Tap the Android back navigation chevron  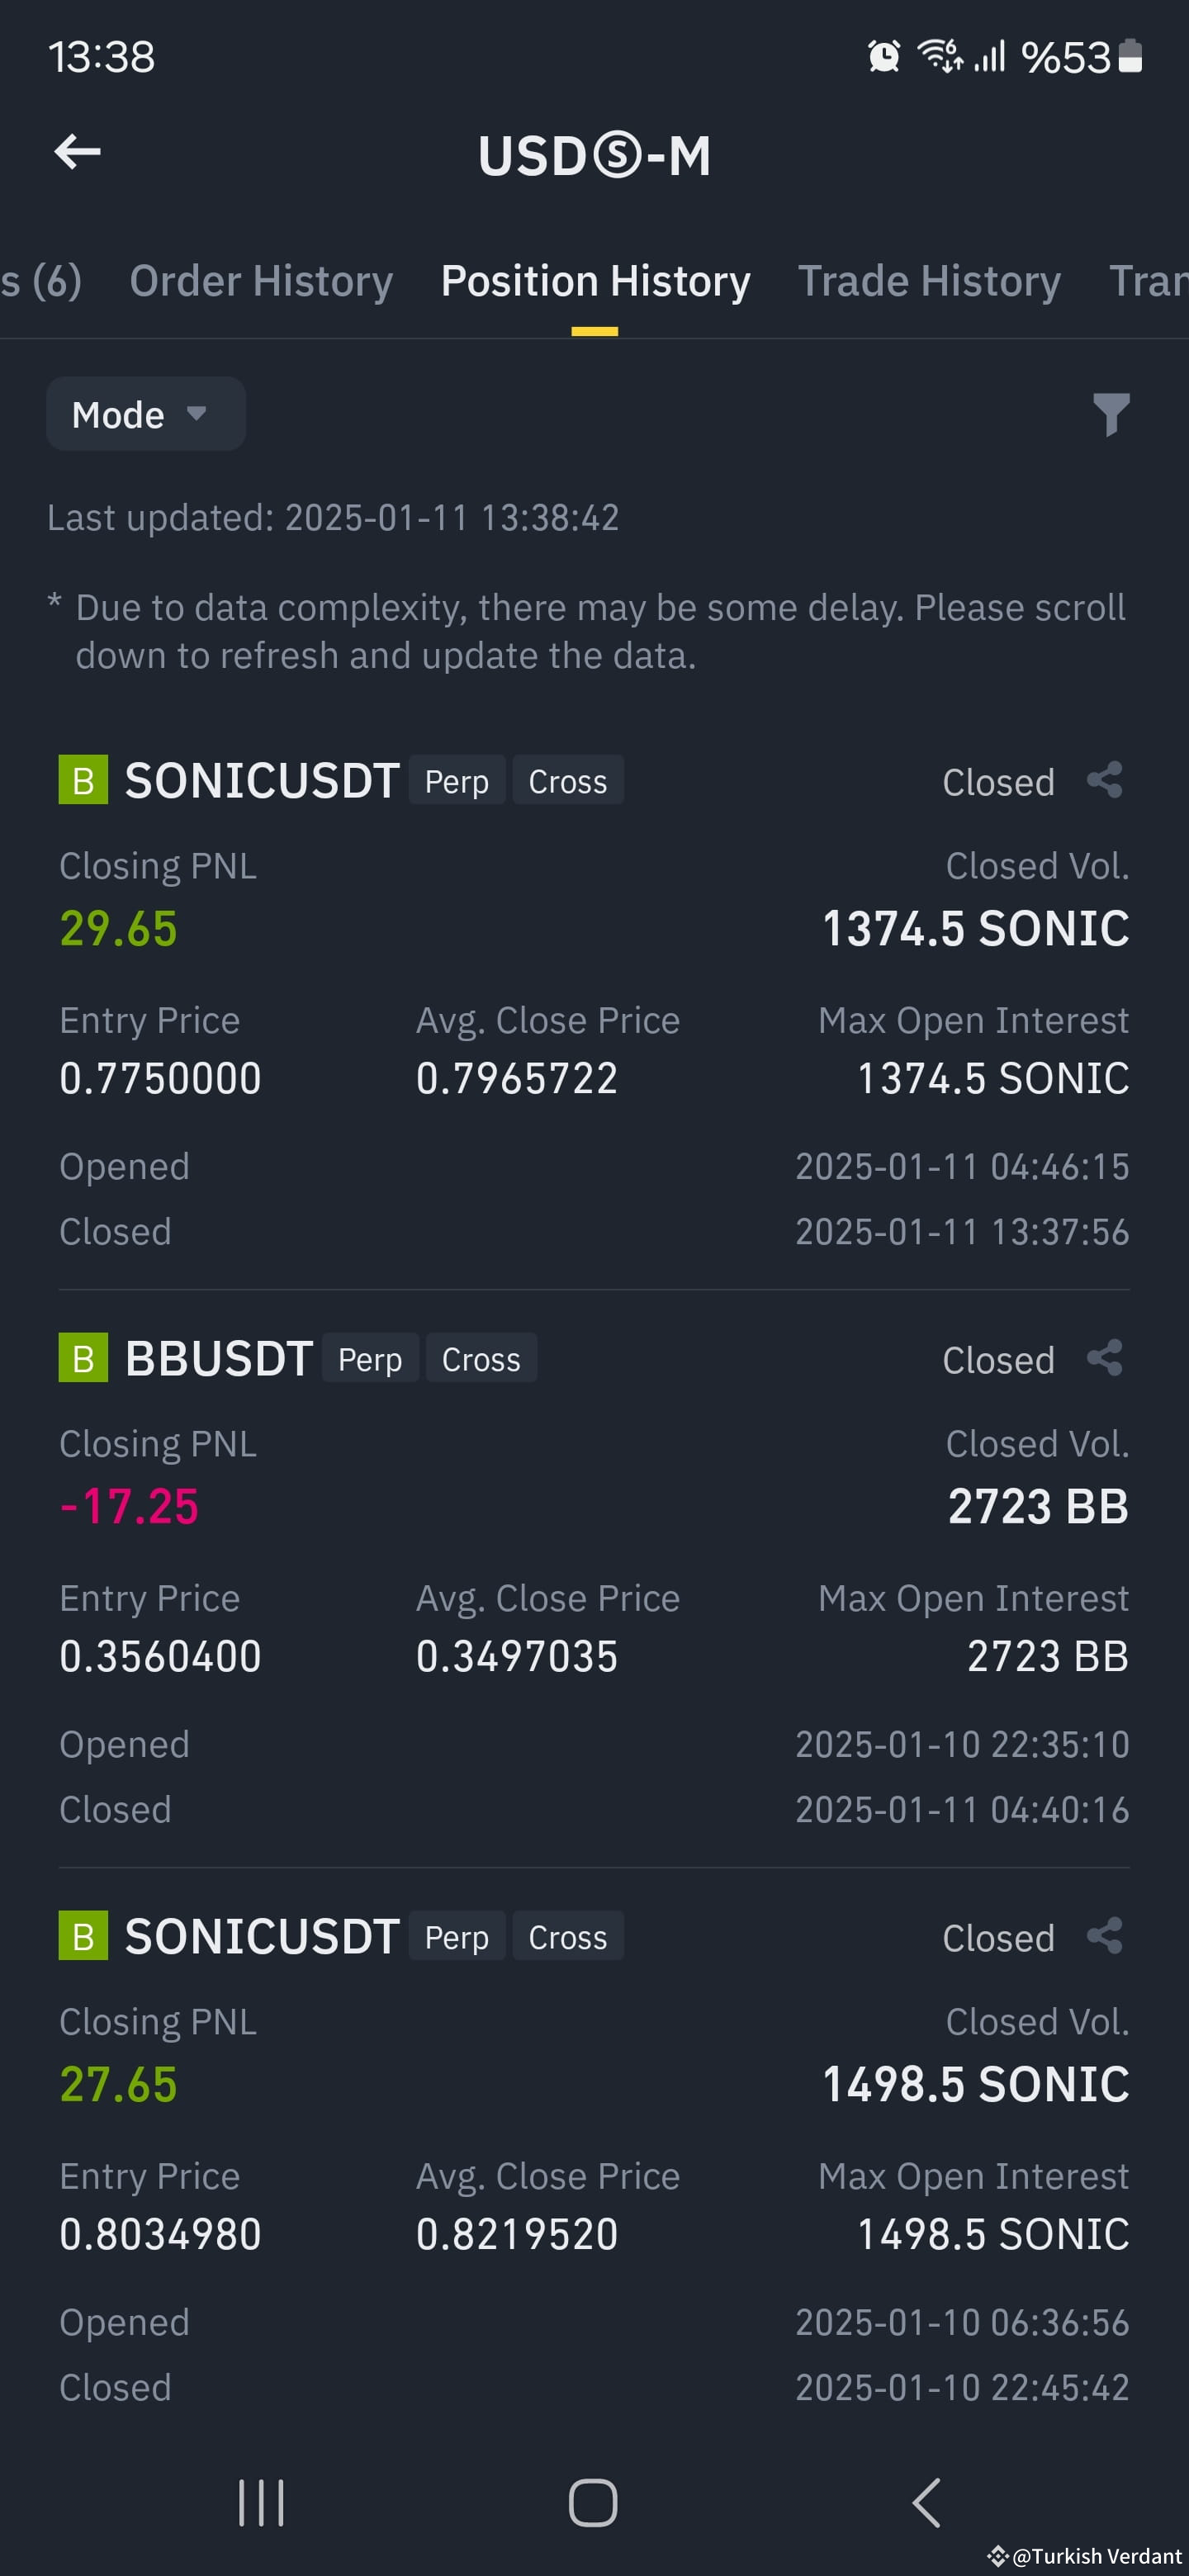[x=926, y=2503]
